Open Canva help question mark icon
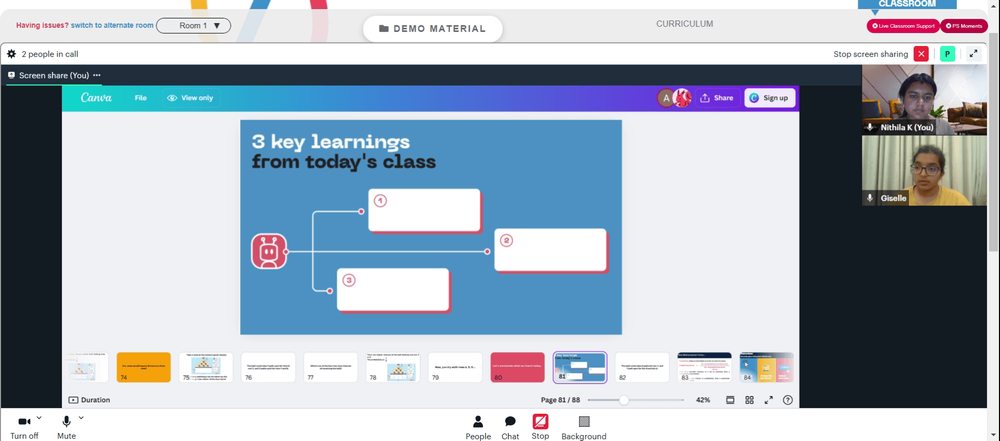The width and height of the screenshot is (1000, 441). [x=788, y=400]
